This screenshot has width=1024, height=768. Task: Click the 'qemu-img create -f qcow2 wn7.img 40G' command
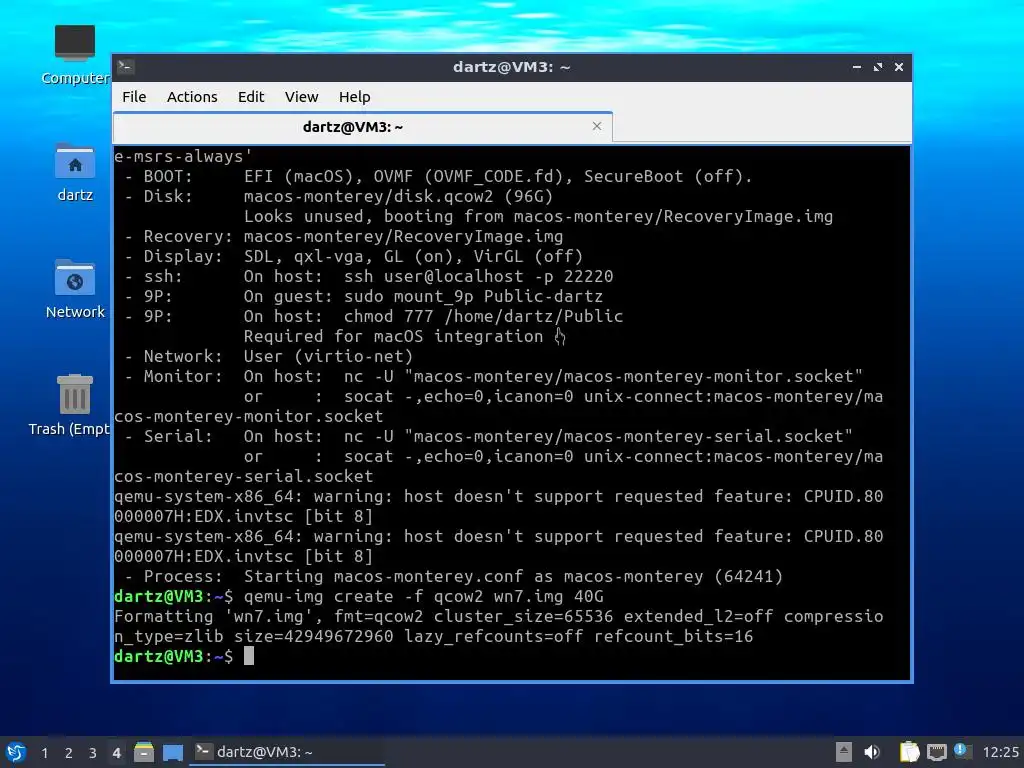pos(423,596)
